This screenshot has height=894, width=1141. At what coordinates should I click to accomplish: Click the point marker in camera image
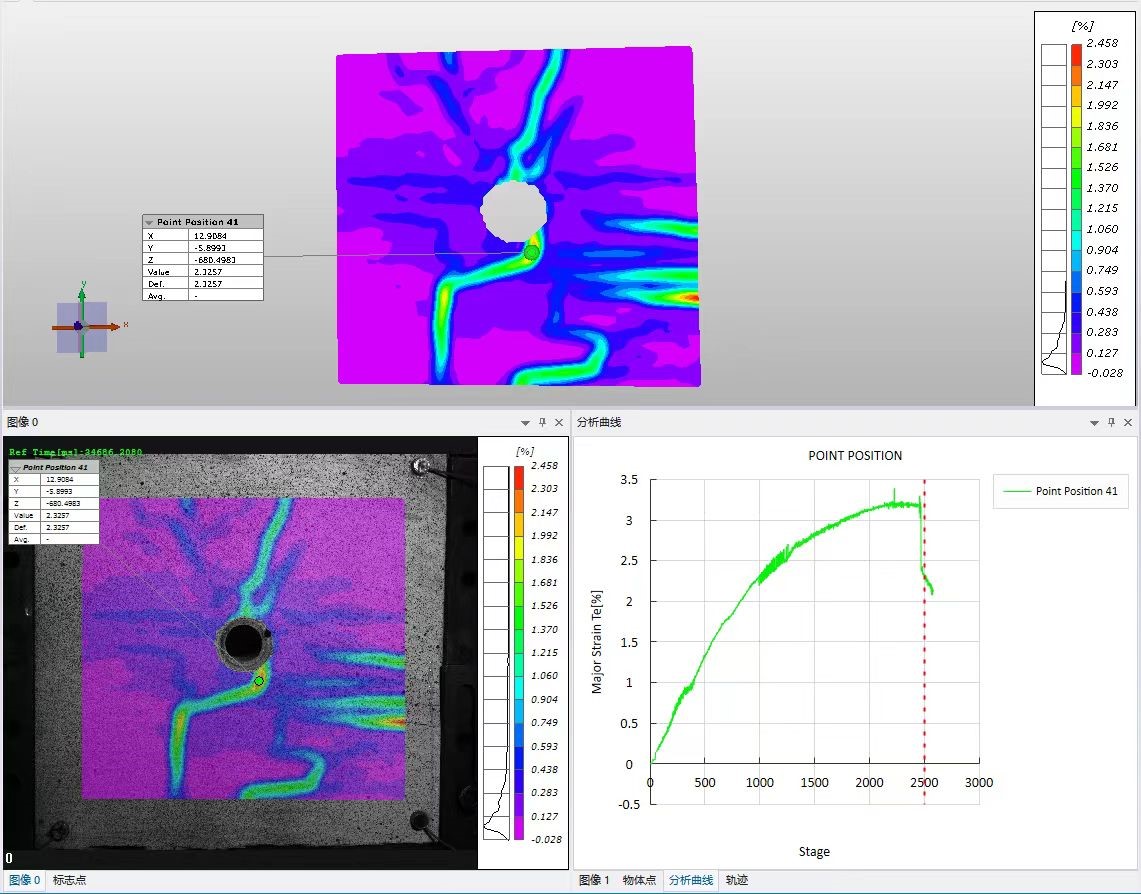point(259,681)
